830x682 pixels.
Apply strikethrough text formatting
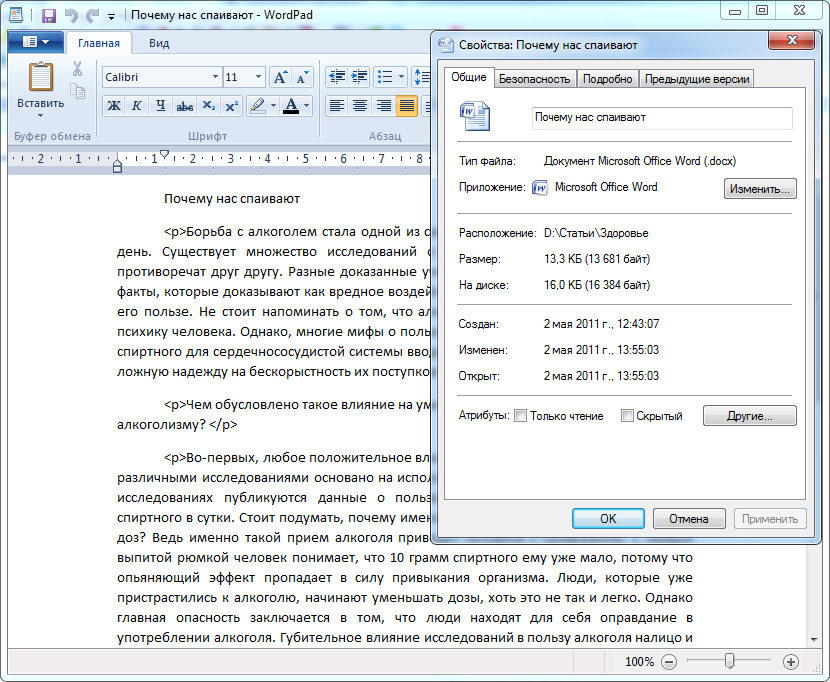(184, 106)
